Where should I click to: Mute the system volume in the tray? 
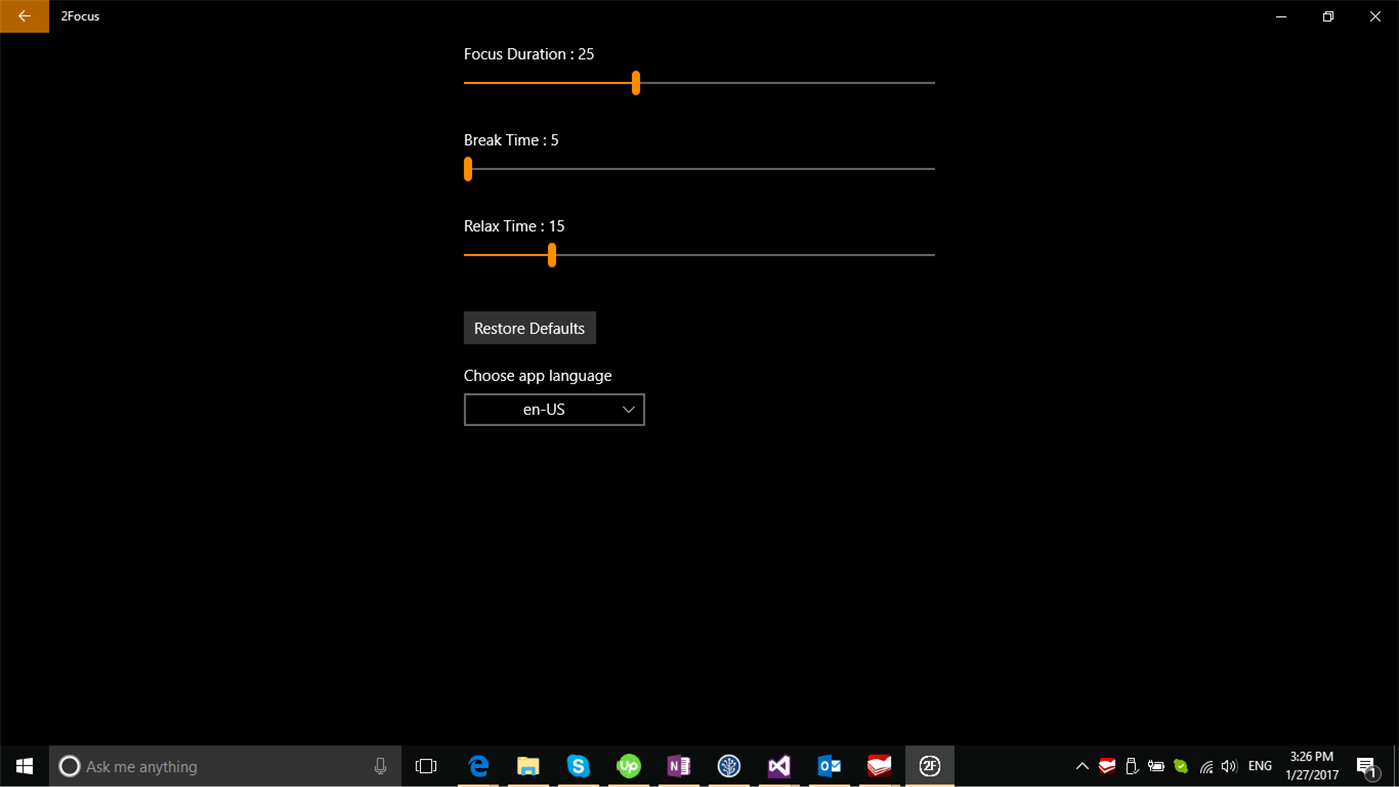click(1228, 765)
